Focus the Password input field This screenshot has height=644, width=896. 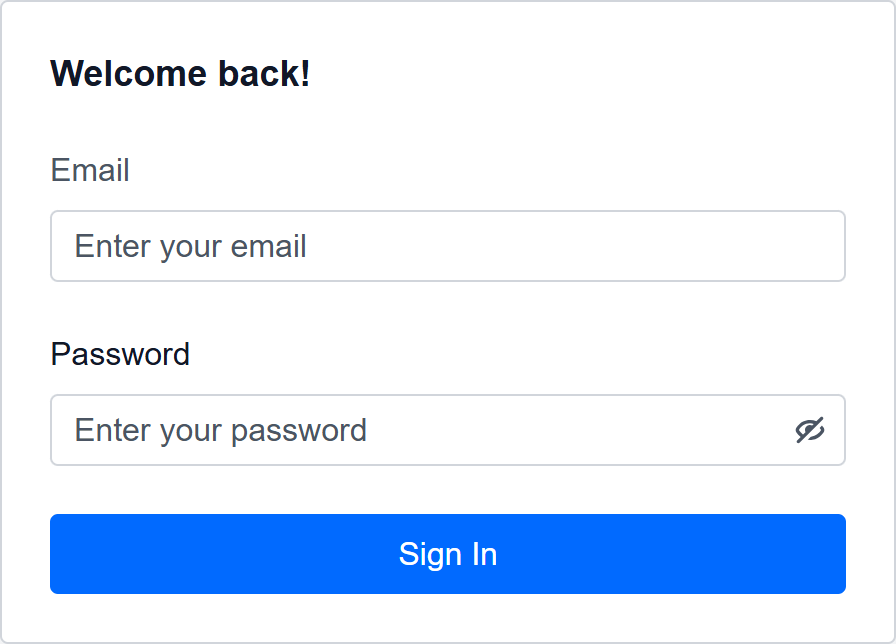420,430
